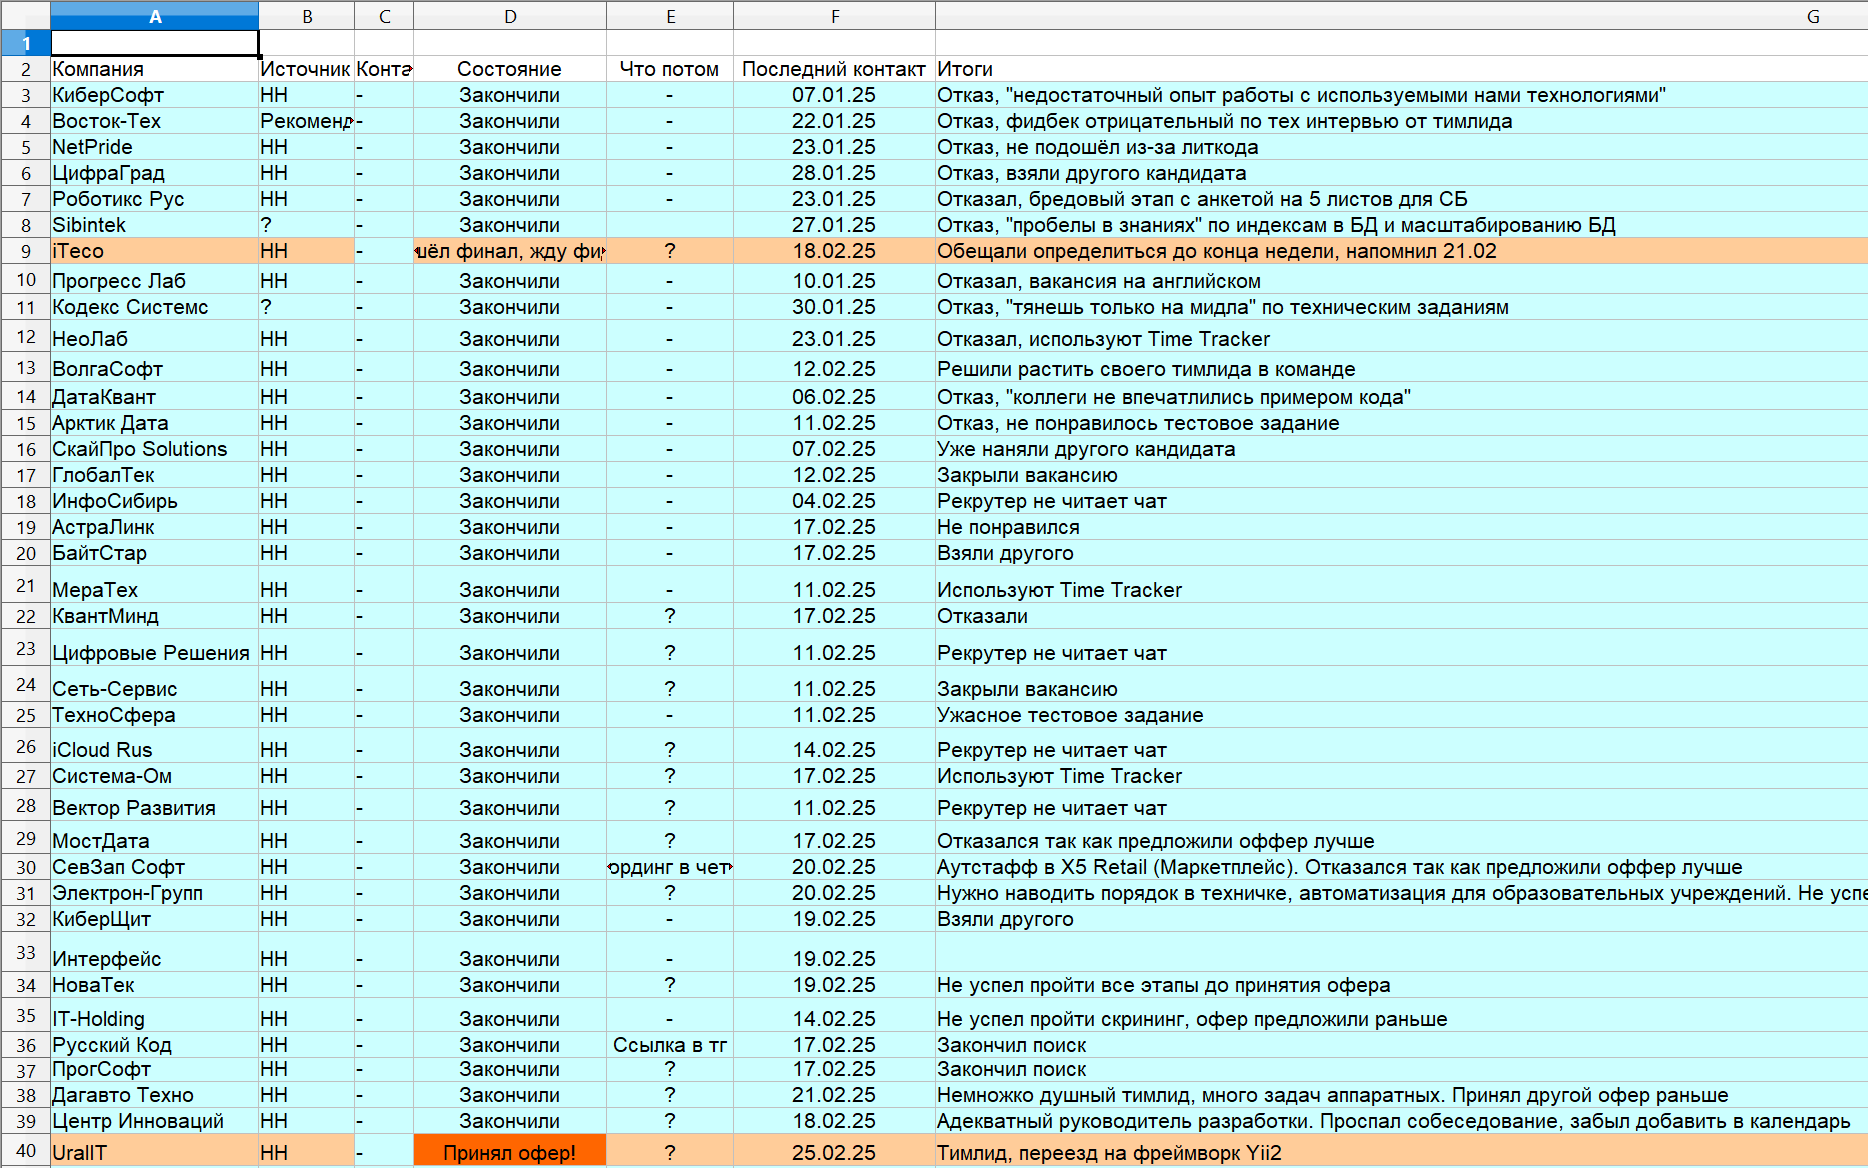Click the 'Что потом' header cell
Image resolution: width=1868 pixels, height=1168 pixels.
point(669,69)
